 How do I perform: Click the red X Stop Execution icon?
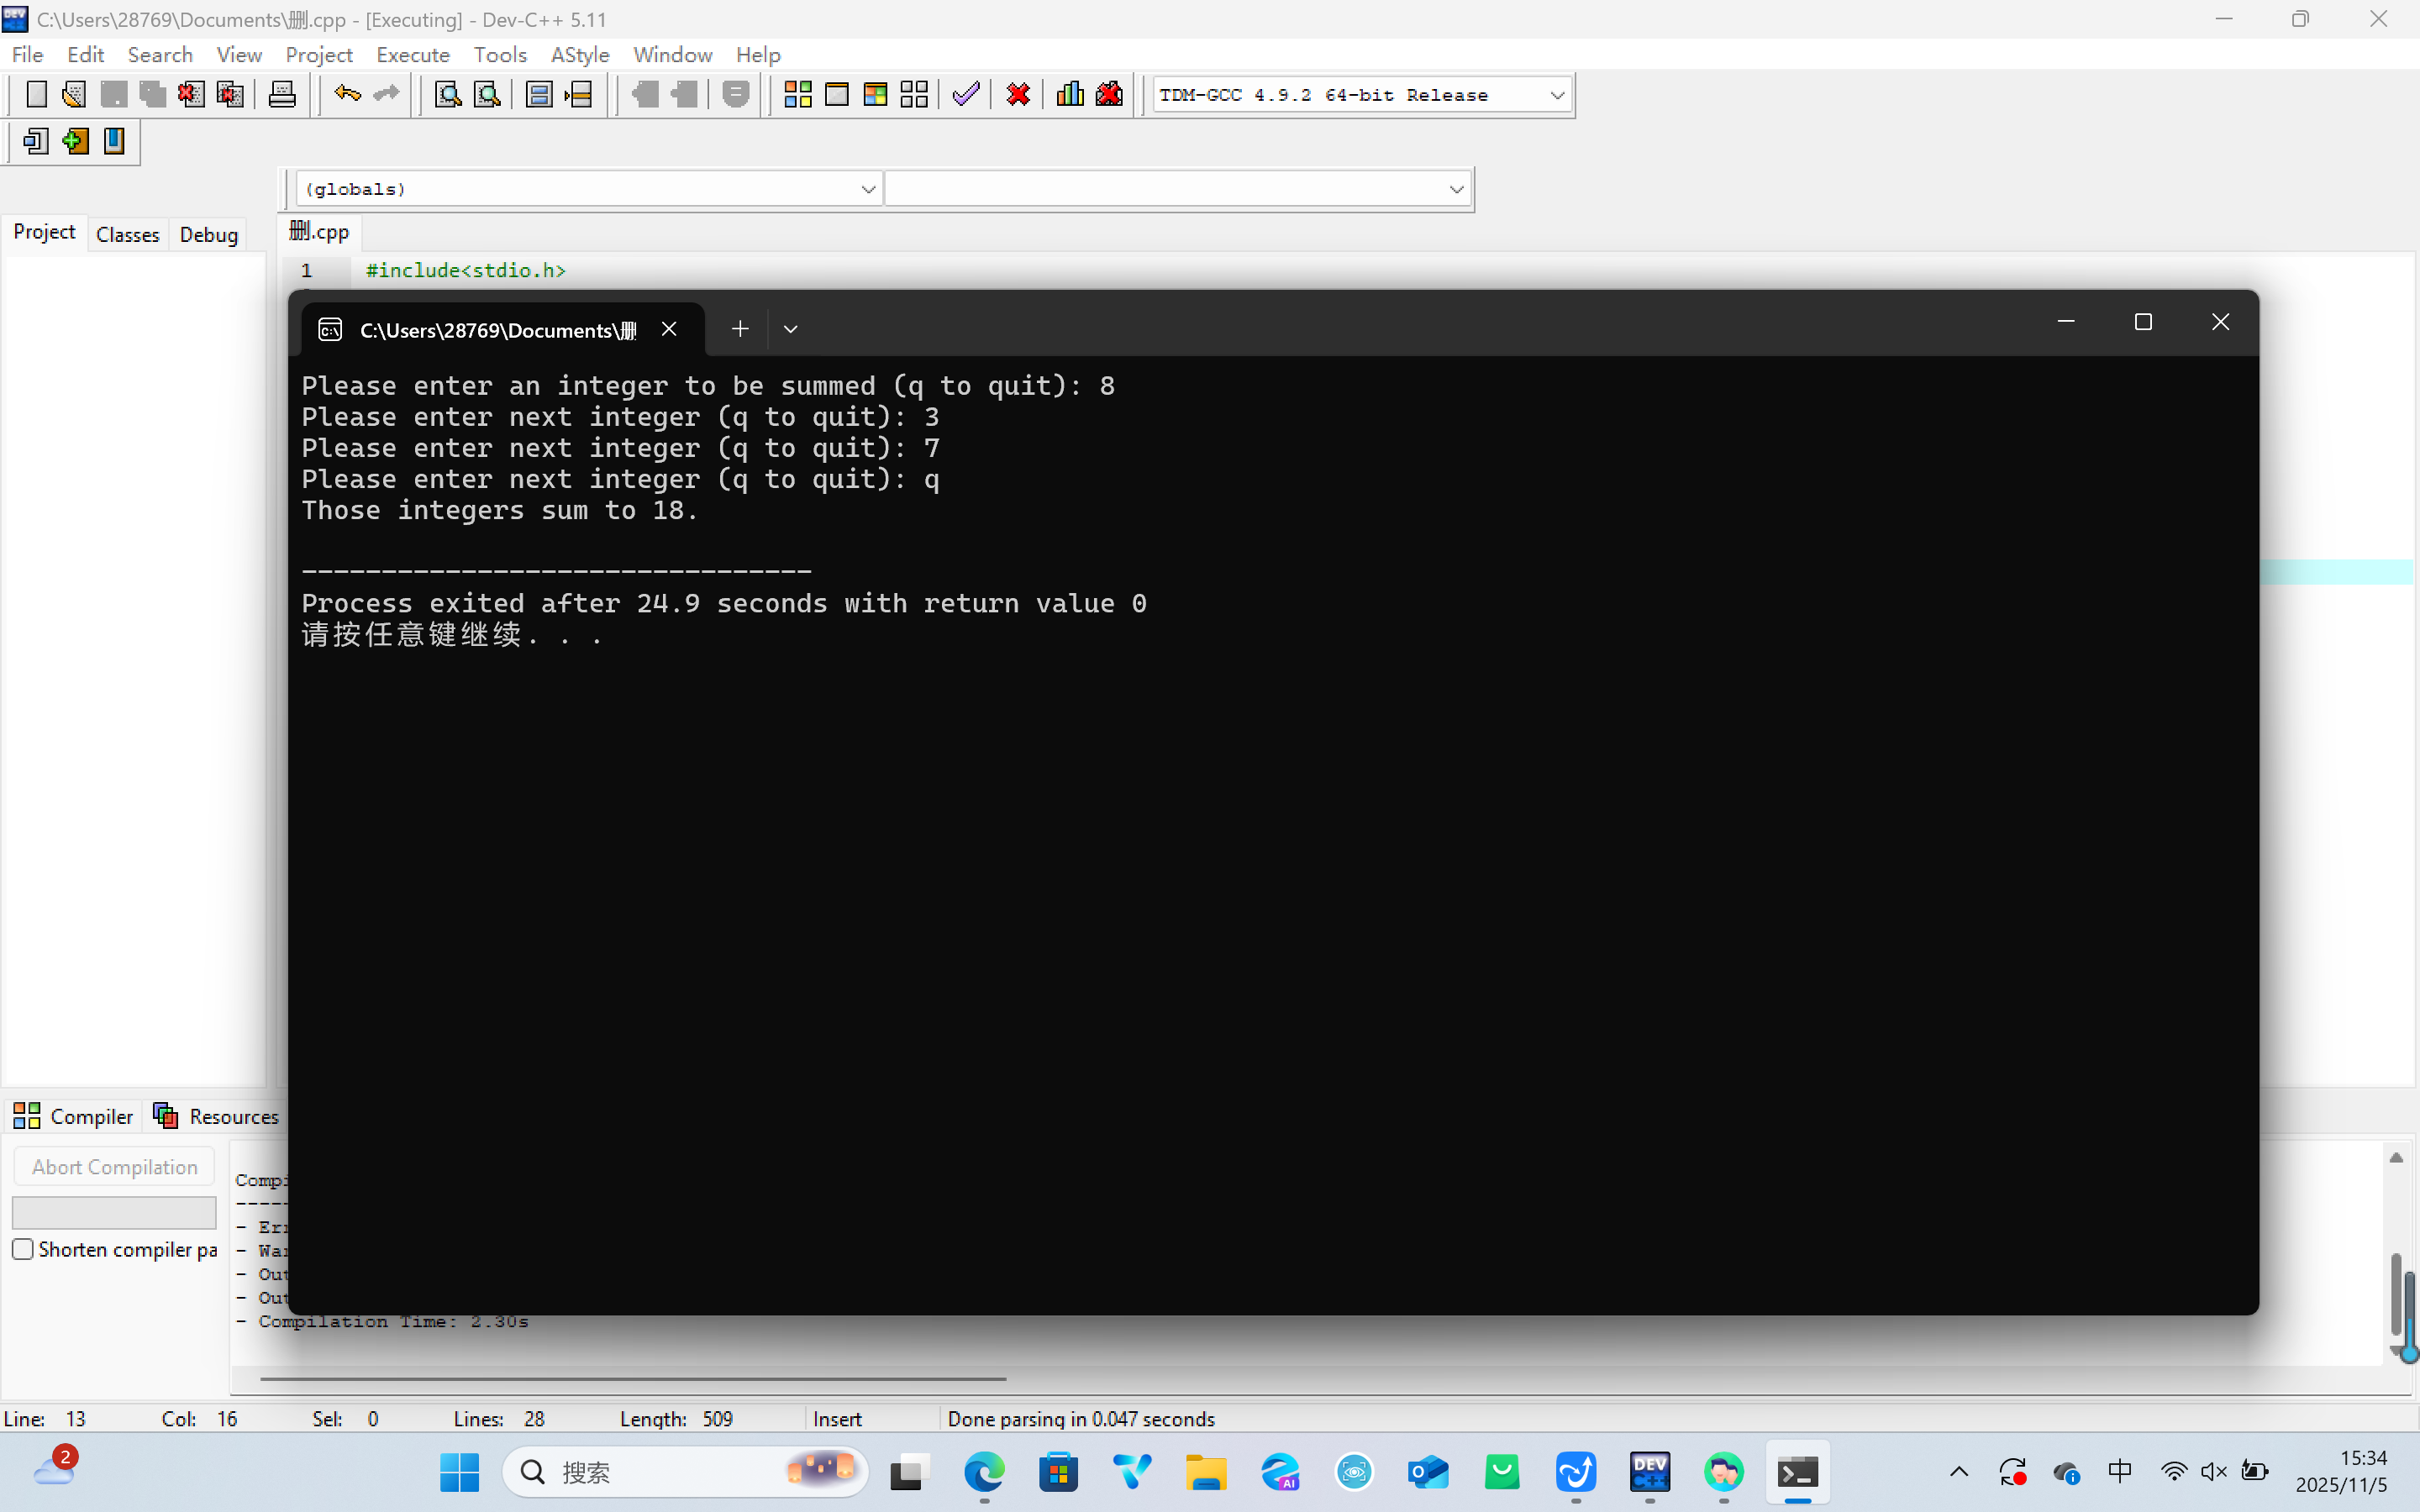pyautogui.click(x=1018, y=95)
